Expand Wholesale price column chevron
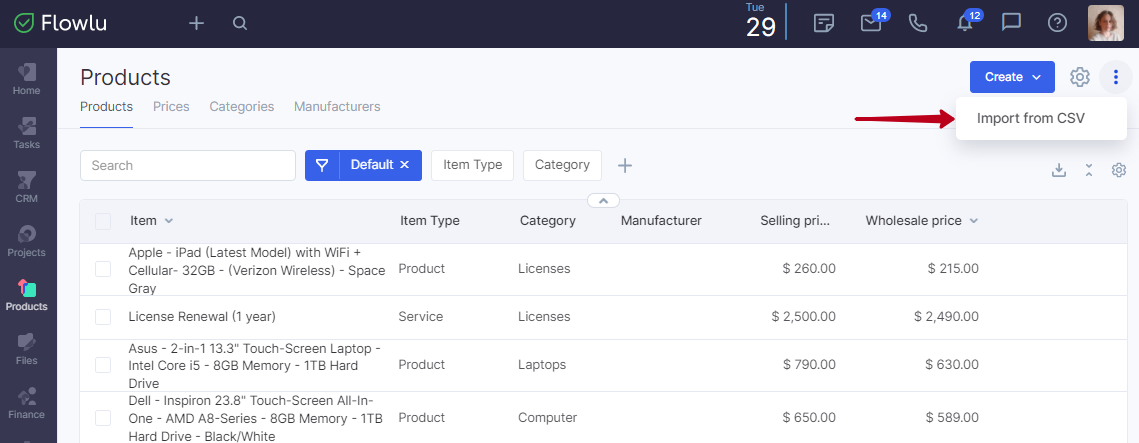The height and width of the screenshot is (443, 1139). 973,221
